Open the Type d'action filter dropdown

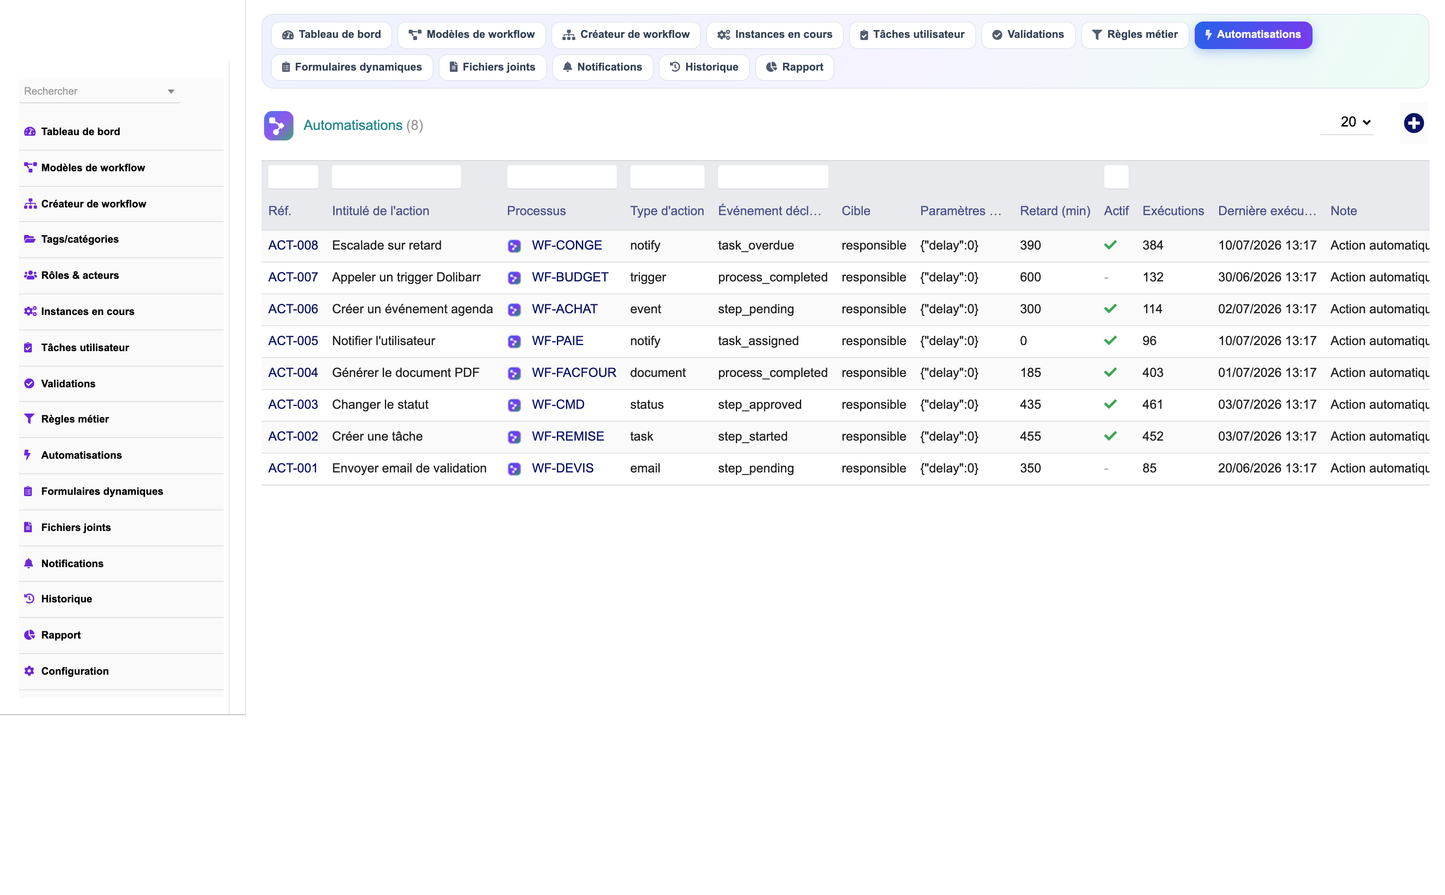667,177
